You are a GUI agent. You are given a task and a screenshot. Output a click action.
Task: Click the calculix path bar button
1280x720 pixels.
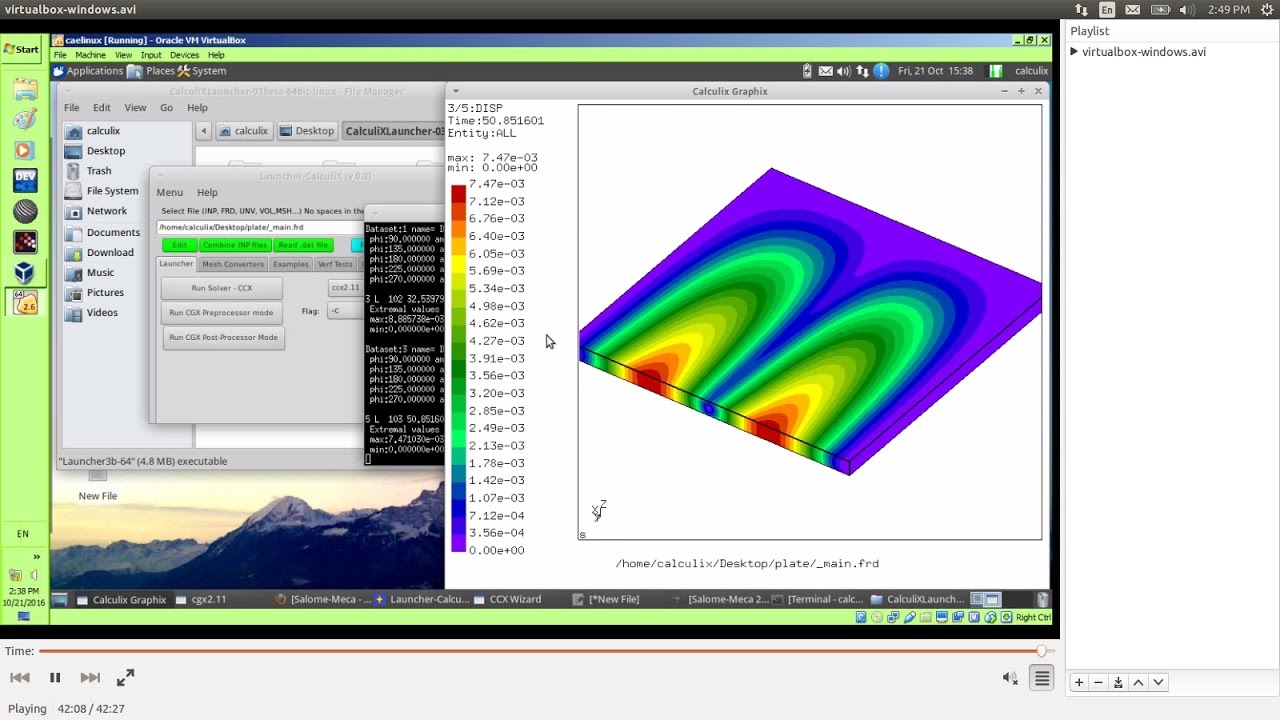(243, 131)
